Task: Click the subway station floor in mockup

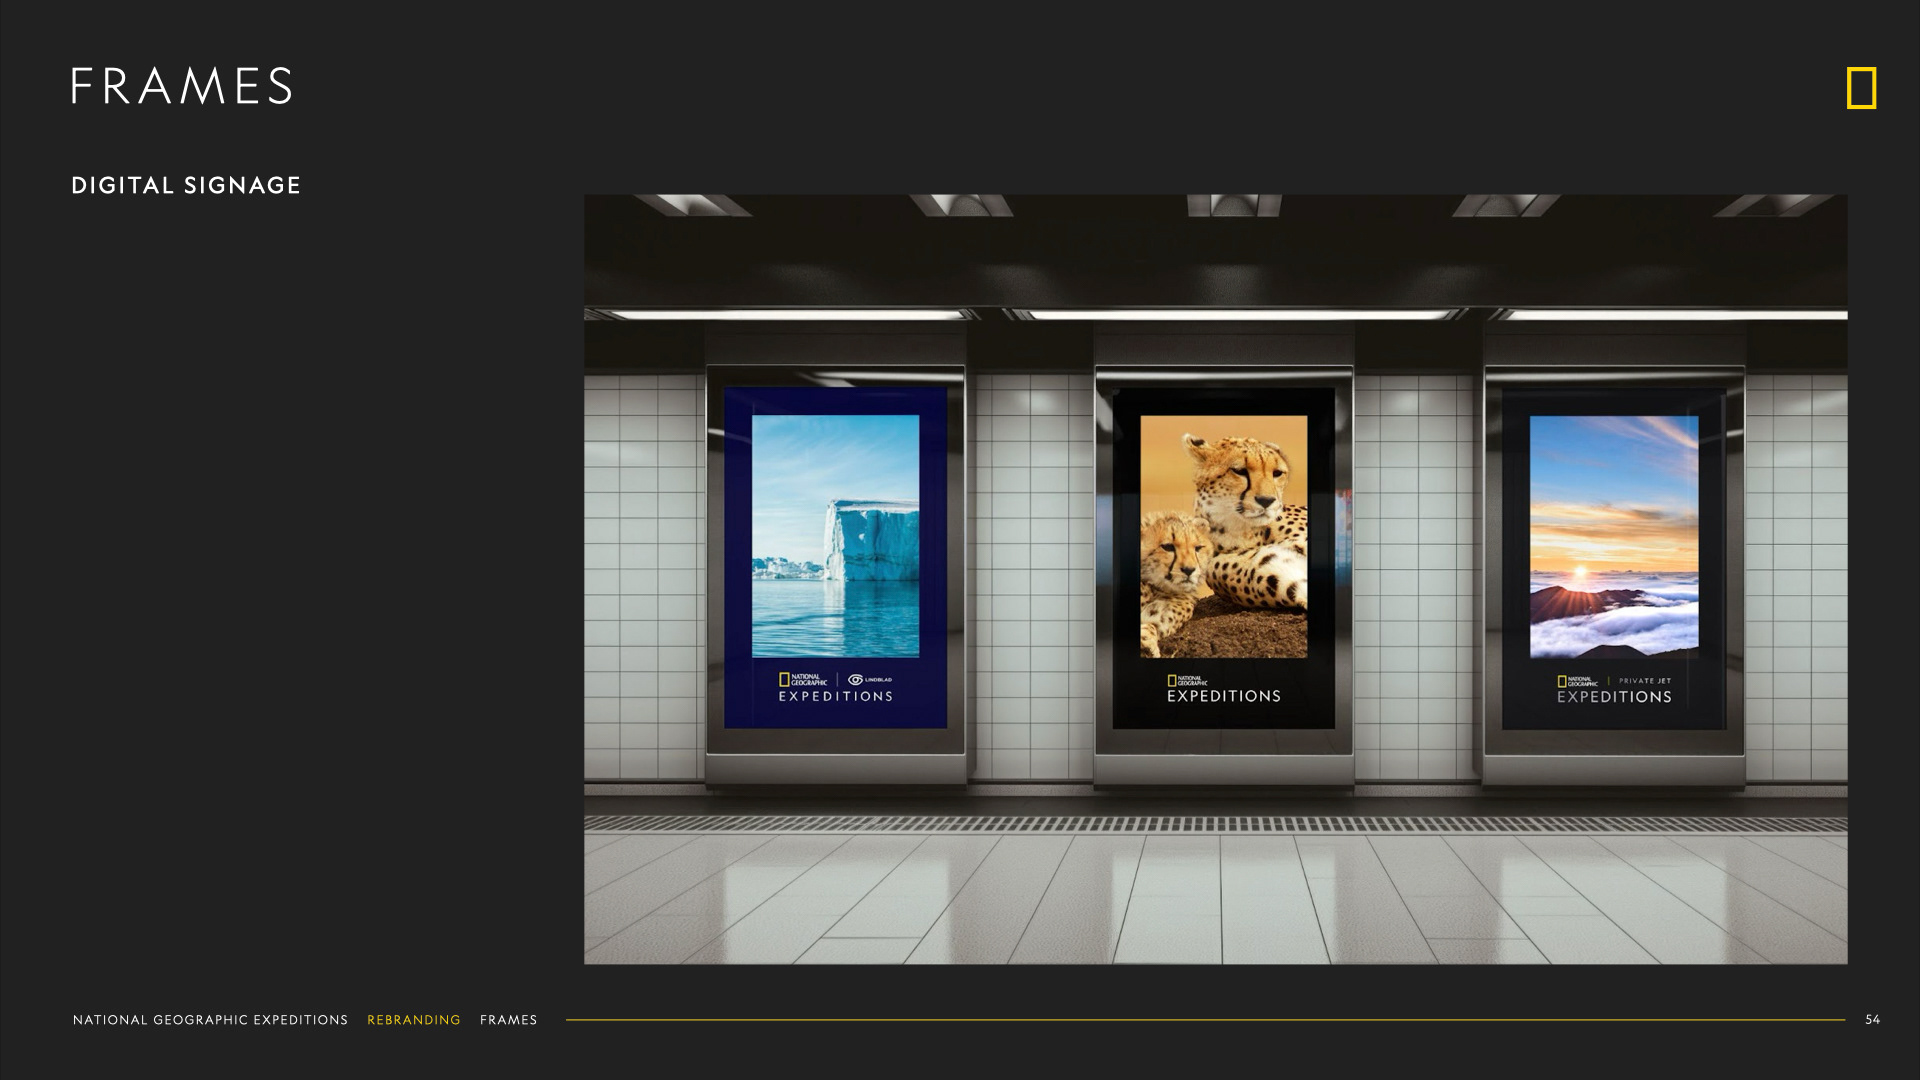Action: [x=1215, y=900]
